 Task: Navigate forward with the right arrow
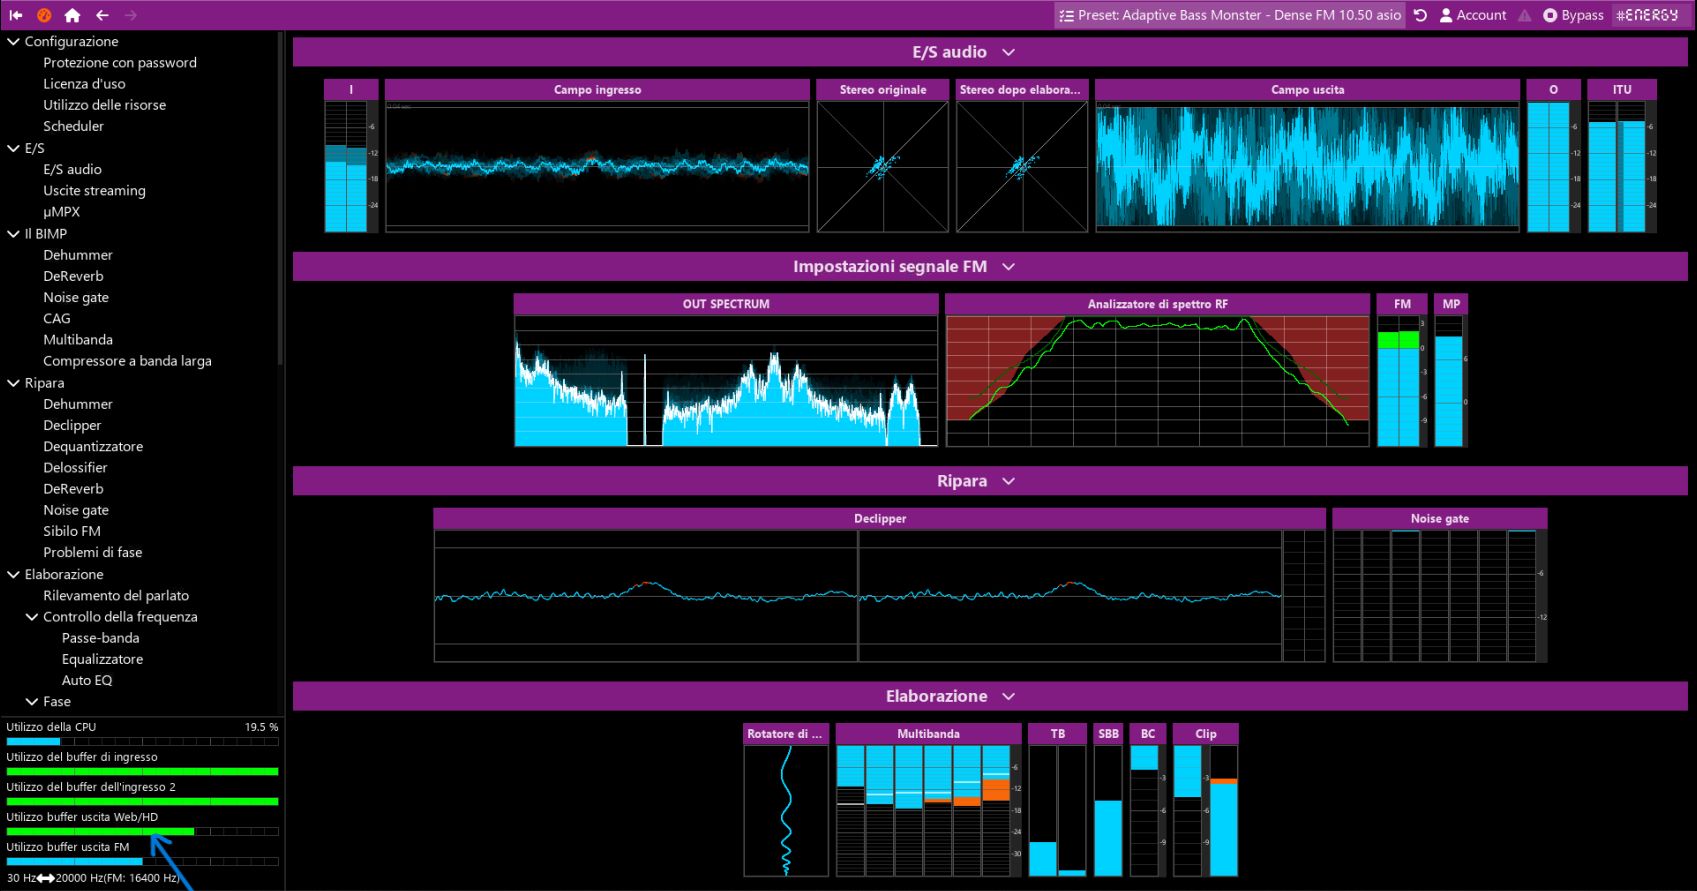point(131,15)
